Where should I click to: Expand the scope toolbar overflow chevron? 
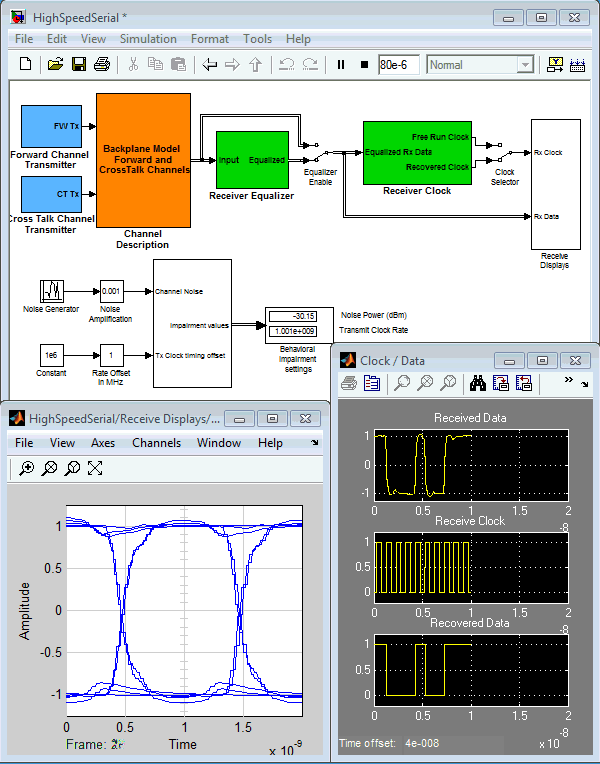(x=569, y=381)
